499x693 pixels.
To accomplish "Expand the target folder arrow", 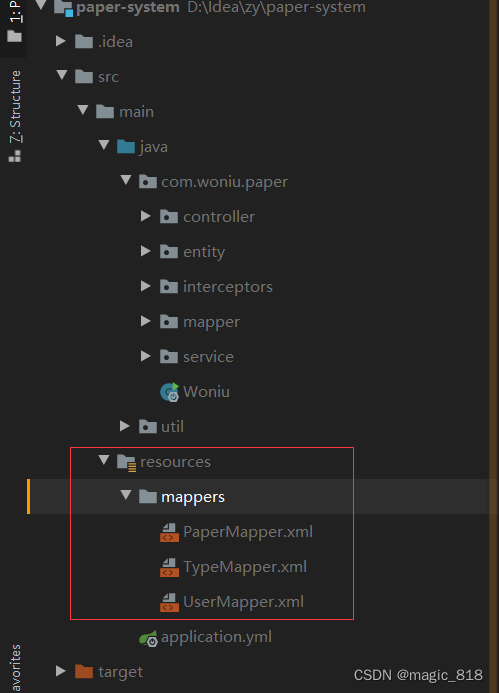I will tap(61, 671).
